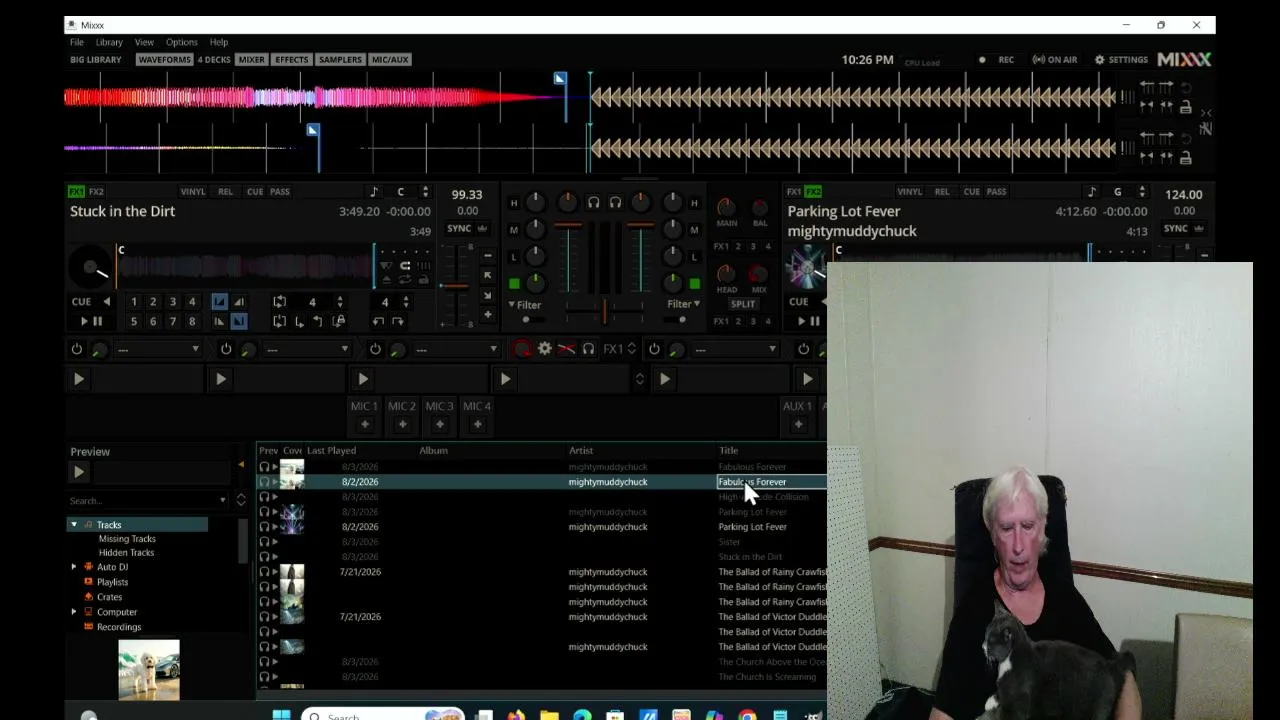The width and height of the screenshot is (1280, 720).
Task: Select Missing Tracks in the sidebar
Action: tap(127, 539)
